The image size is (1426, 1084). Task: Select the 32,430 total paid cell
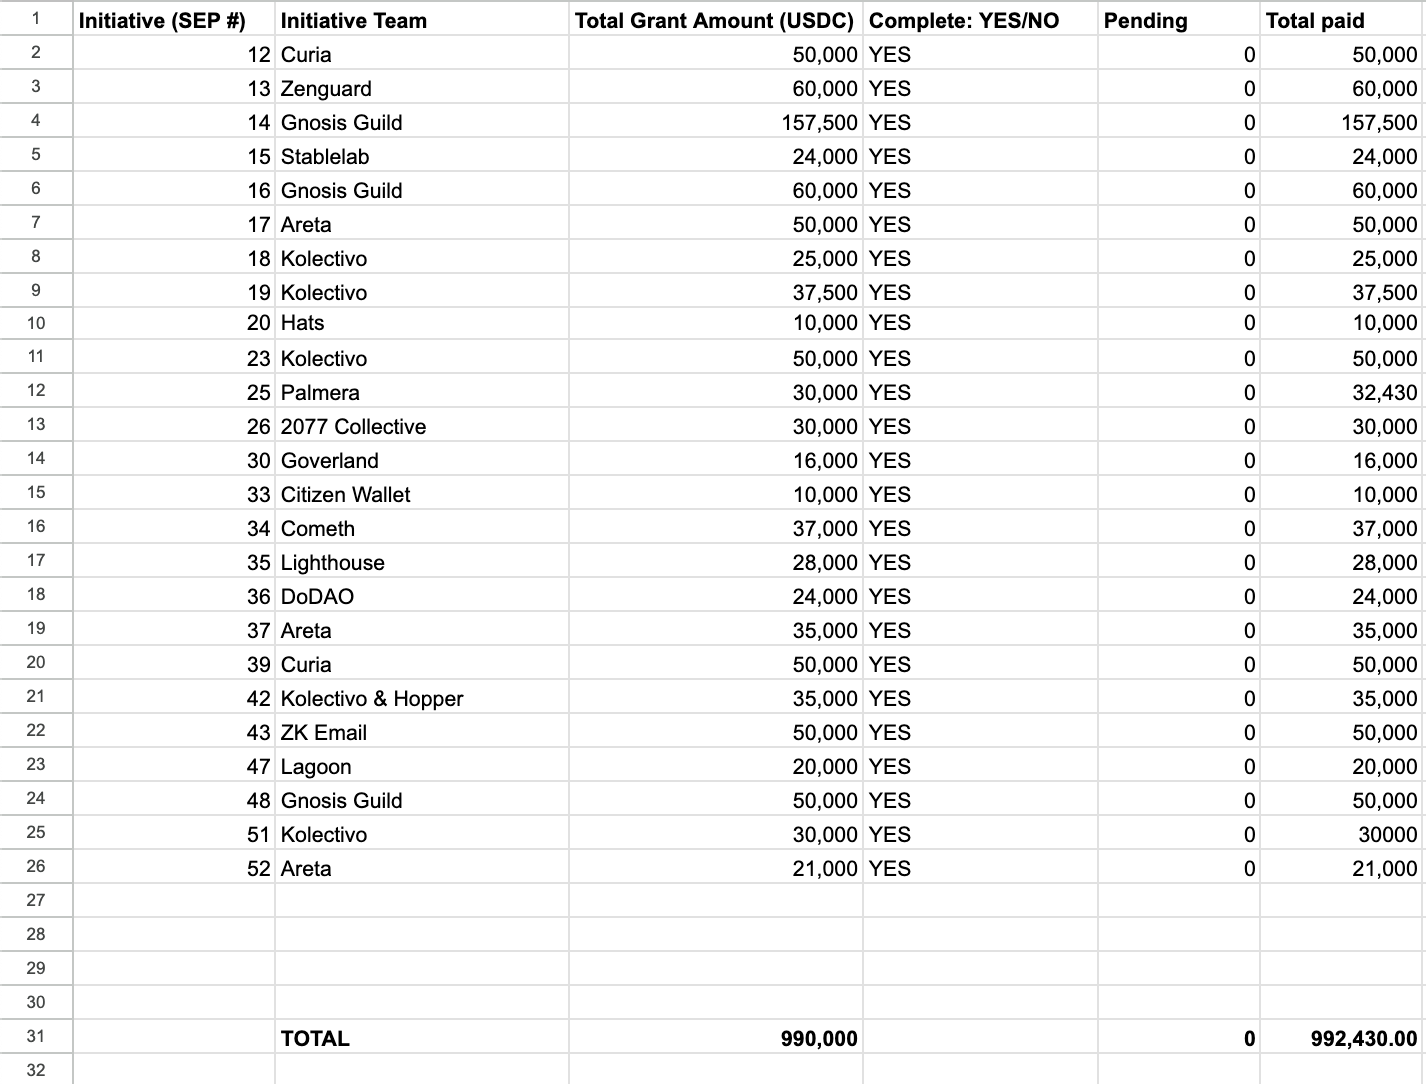pos(1342,392)
